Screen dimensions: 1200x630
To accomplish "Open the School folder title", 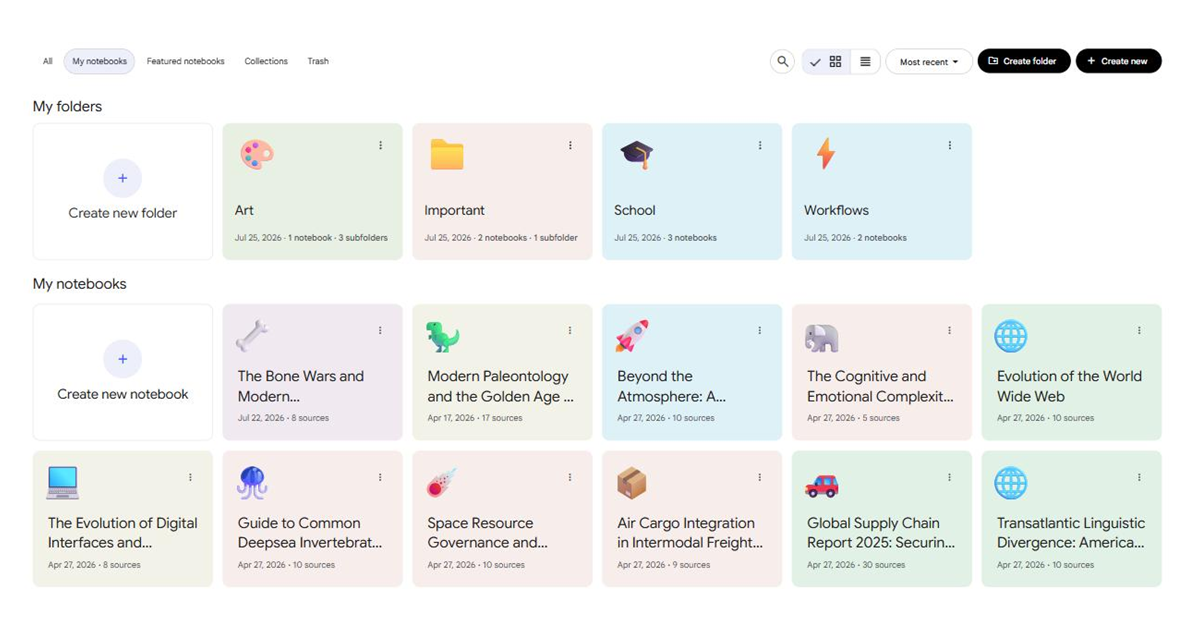I will [x=635, y=210].
